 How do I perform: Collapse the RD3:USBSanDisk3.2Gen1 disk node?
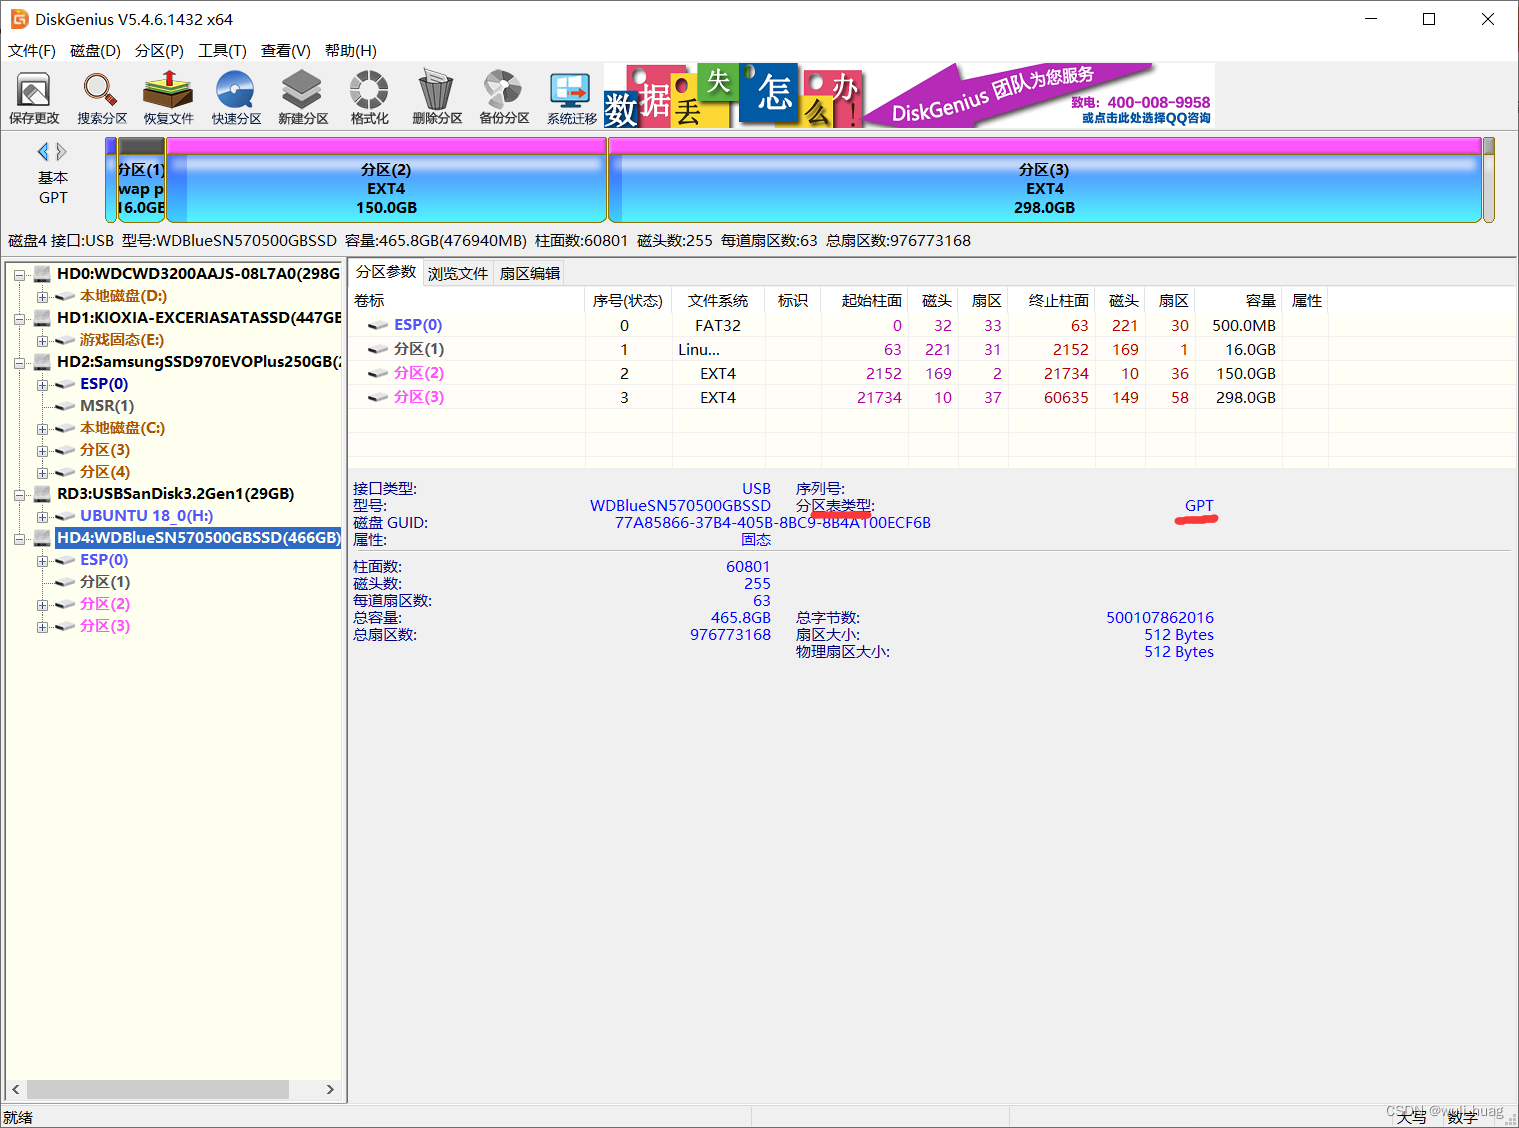(19, 494)
